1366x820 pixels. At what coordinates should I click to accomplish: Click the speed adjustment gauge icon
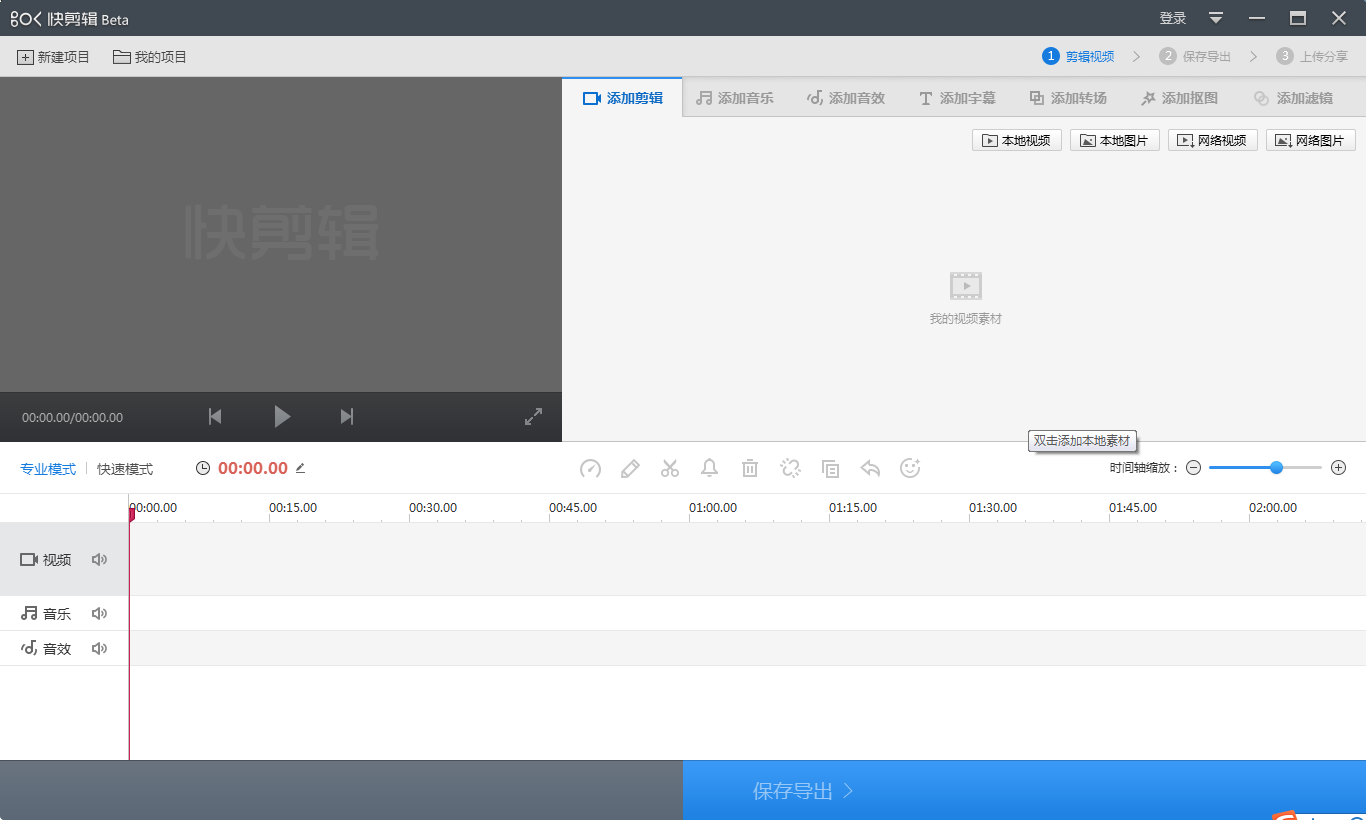click(x=590, y=468)
